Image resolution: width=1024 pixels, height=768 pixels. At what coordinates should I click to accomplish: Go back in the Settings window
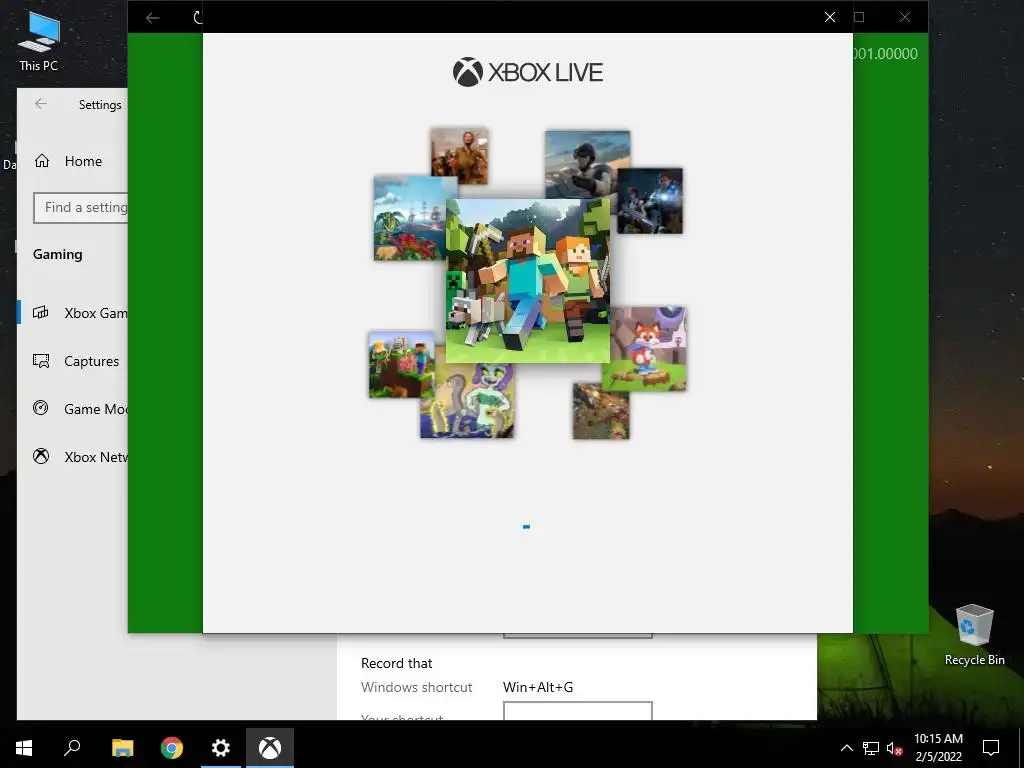click(x=40, y=104)
